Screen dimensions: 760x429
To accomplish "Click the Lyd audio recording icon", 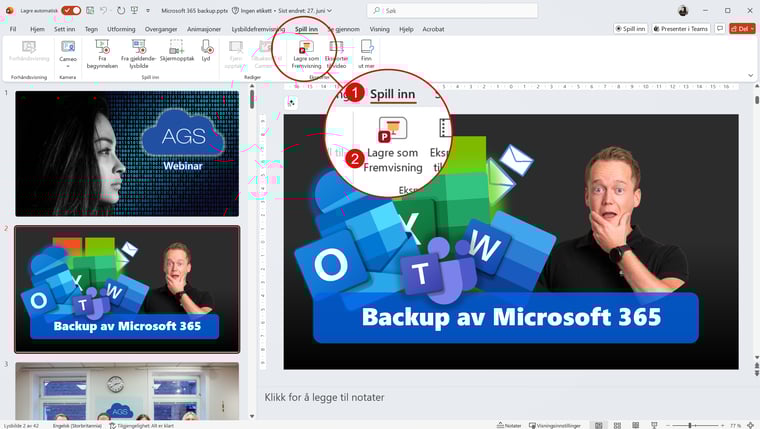I will 206,51.
